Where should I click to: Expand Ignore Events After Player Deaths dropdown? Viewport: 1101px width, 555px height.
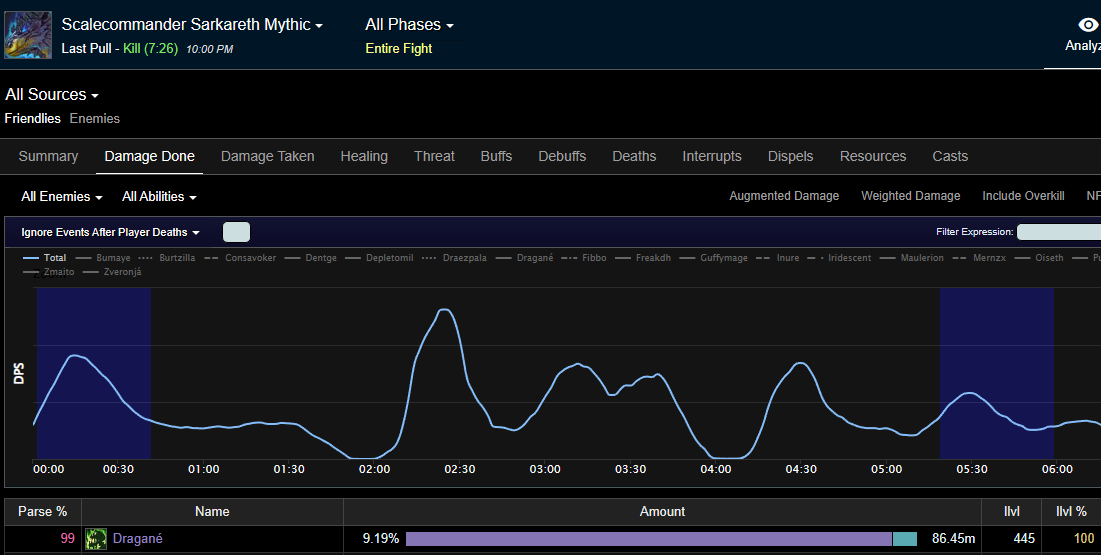point(110,232)
